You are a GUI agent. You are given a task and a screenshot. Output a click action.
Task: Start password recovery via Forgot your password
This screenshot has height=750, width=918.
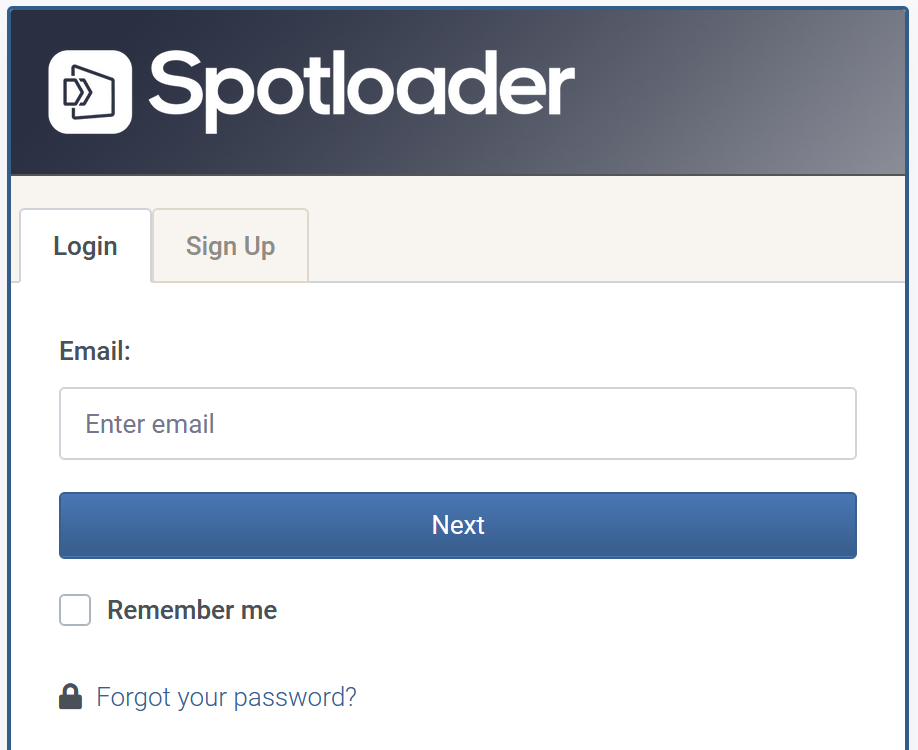(226, 697)
